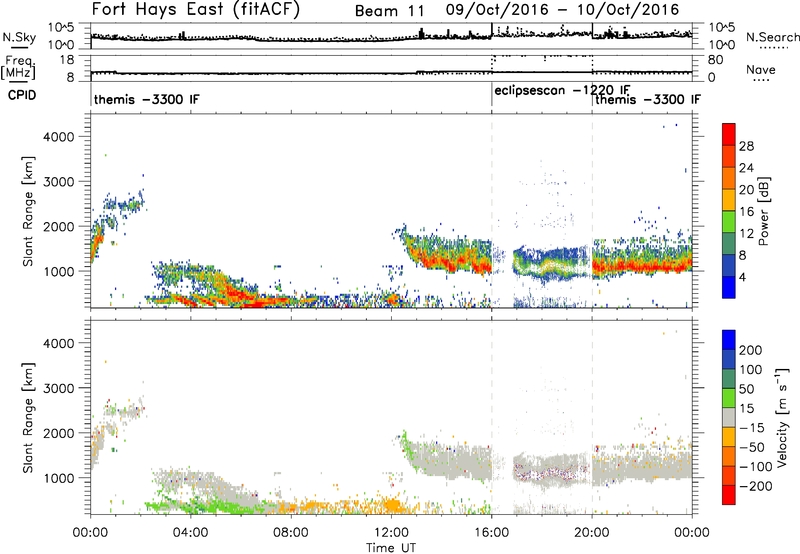Click the "16" tick on the Power colorbar

746,212
